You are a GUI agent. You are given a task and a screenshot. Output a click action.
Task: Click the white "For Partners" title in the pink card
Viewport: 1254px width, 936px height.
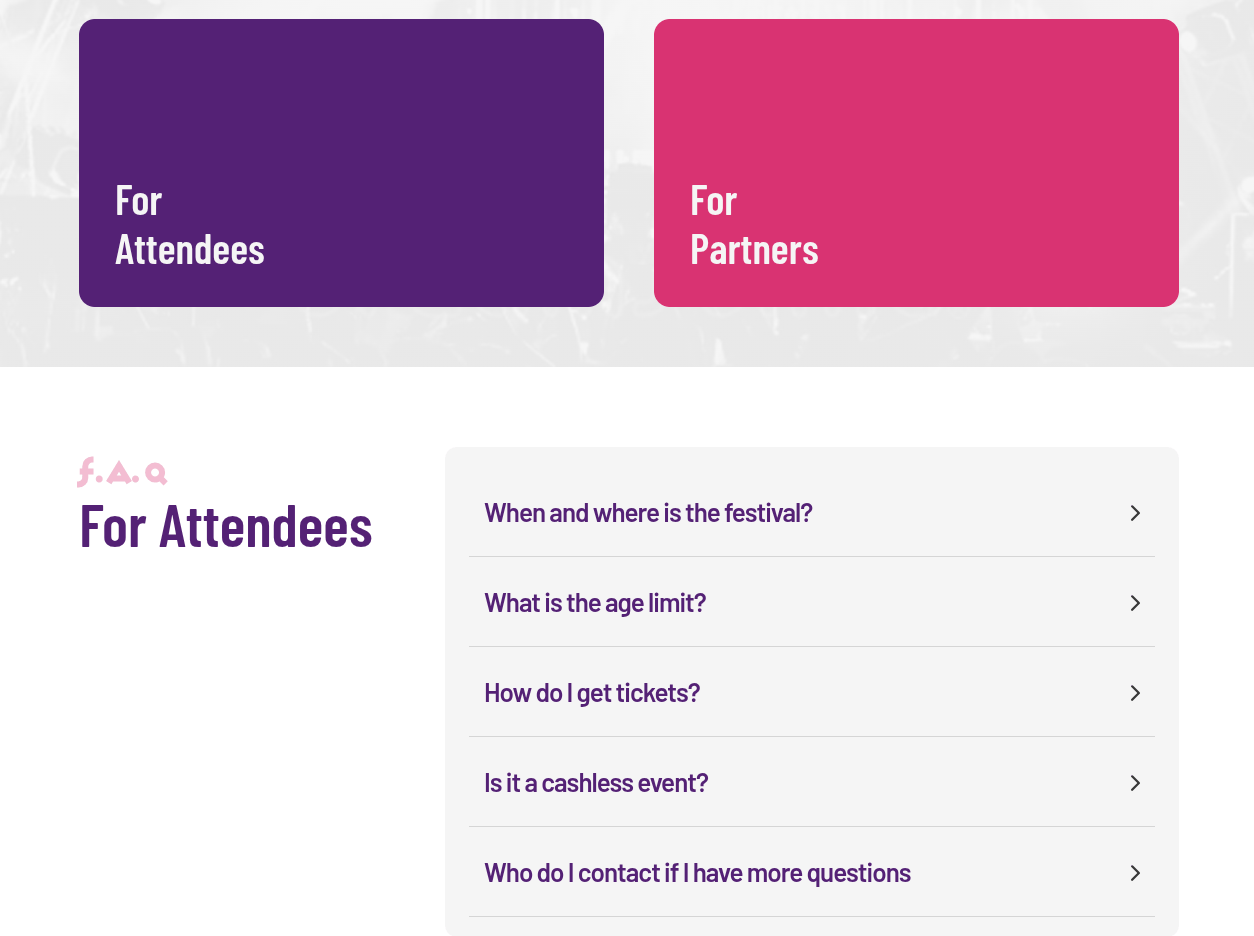[754, 224]
